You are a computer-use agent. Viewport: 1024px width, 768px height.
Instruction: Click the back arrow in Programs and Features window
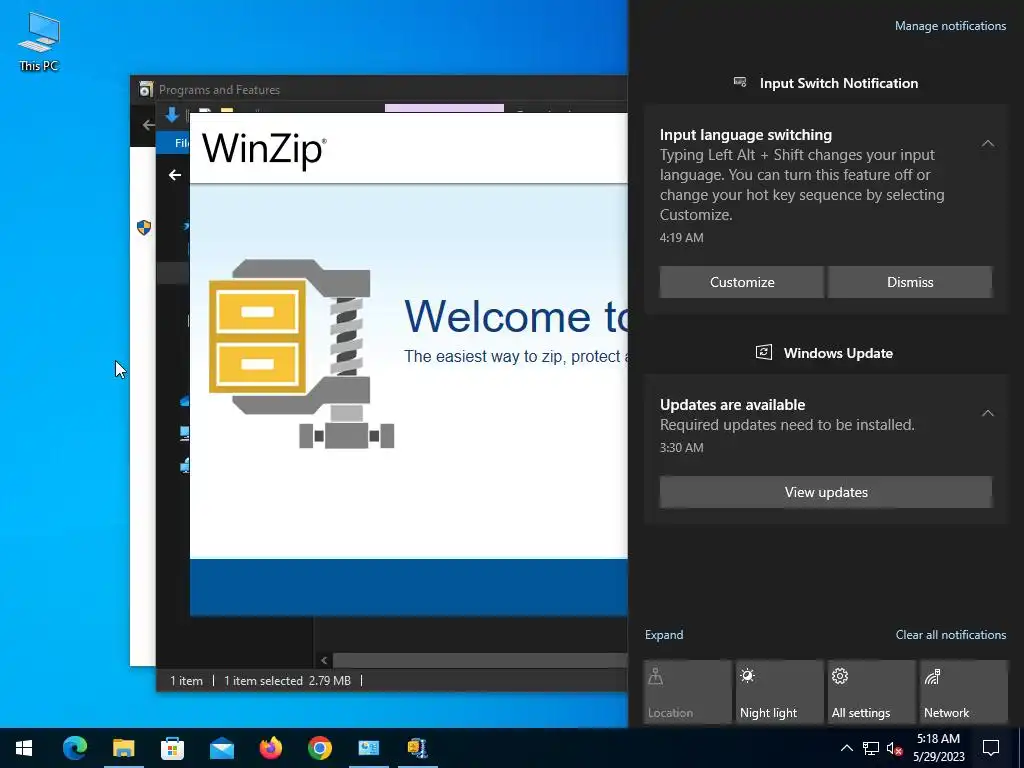click(x=148, y=125)
